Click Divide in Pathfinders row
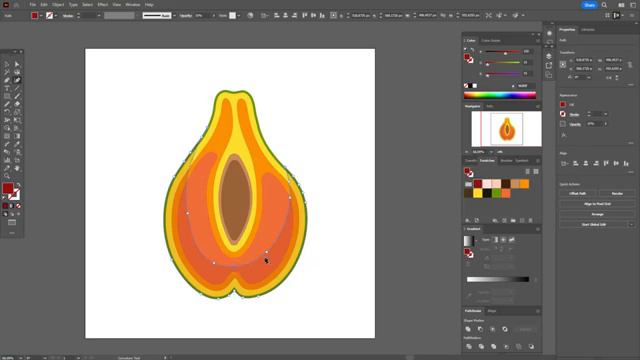640x360 pixels. click(x=469, y=347)
